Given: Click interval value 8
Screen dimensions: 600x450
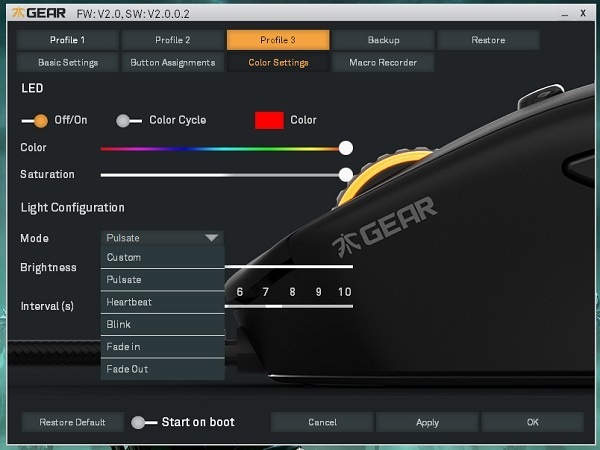Looking at the screenshot, I should 292,292.
